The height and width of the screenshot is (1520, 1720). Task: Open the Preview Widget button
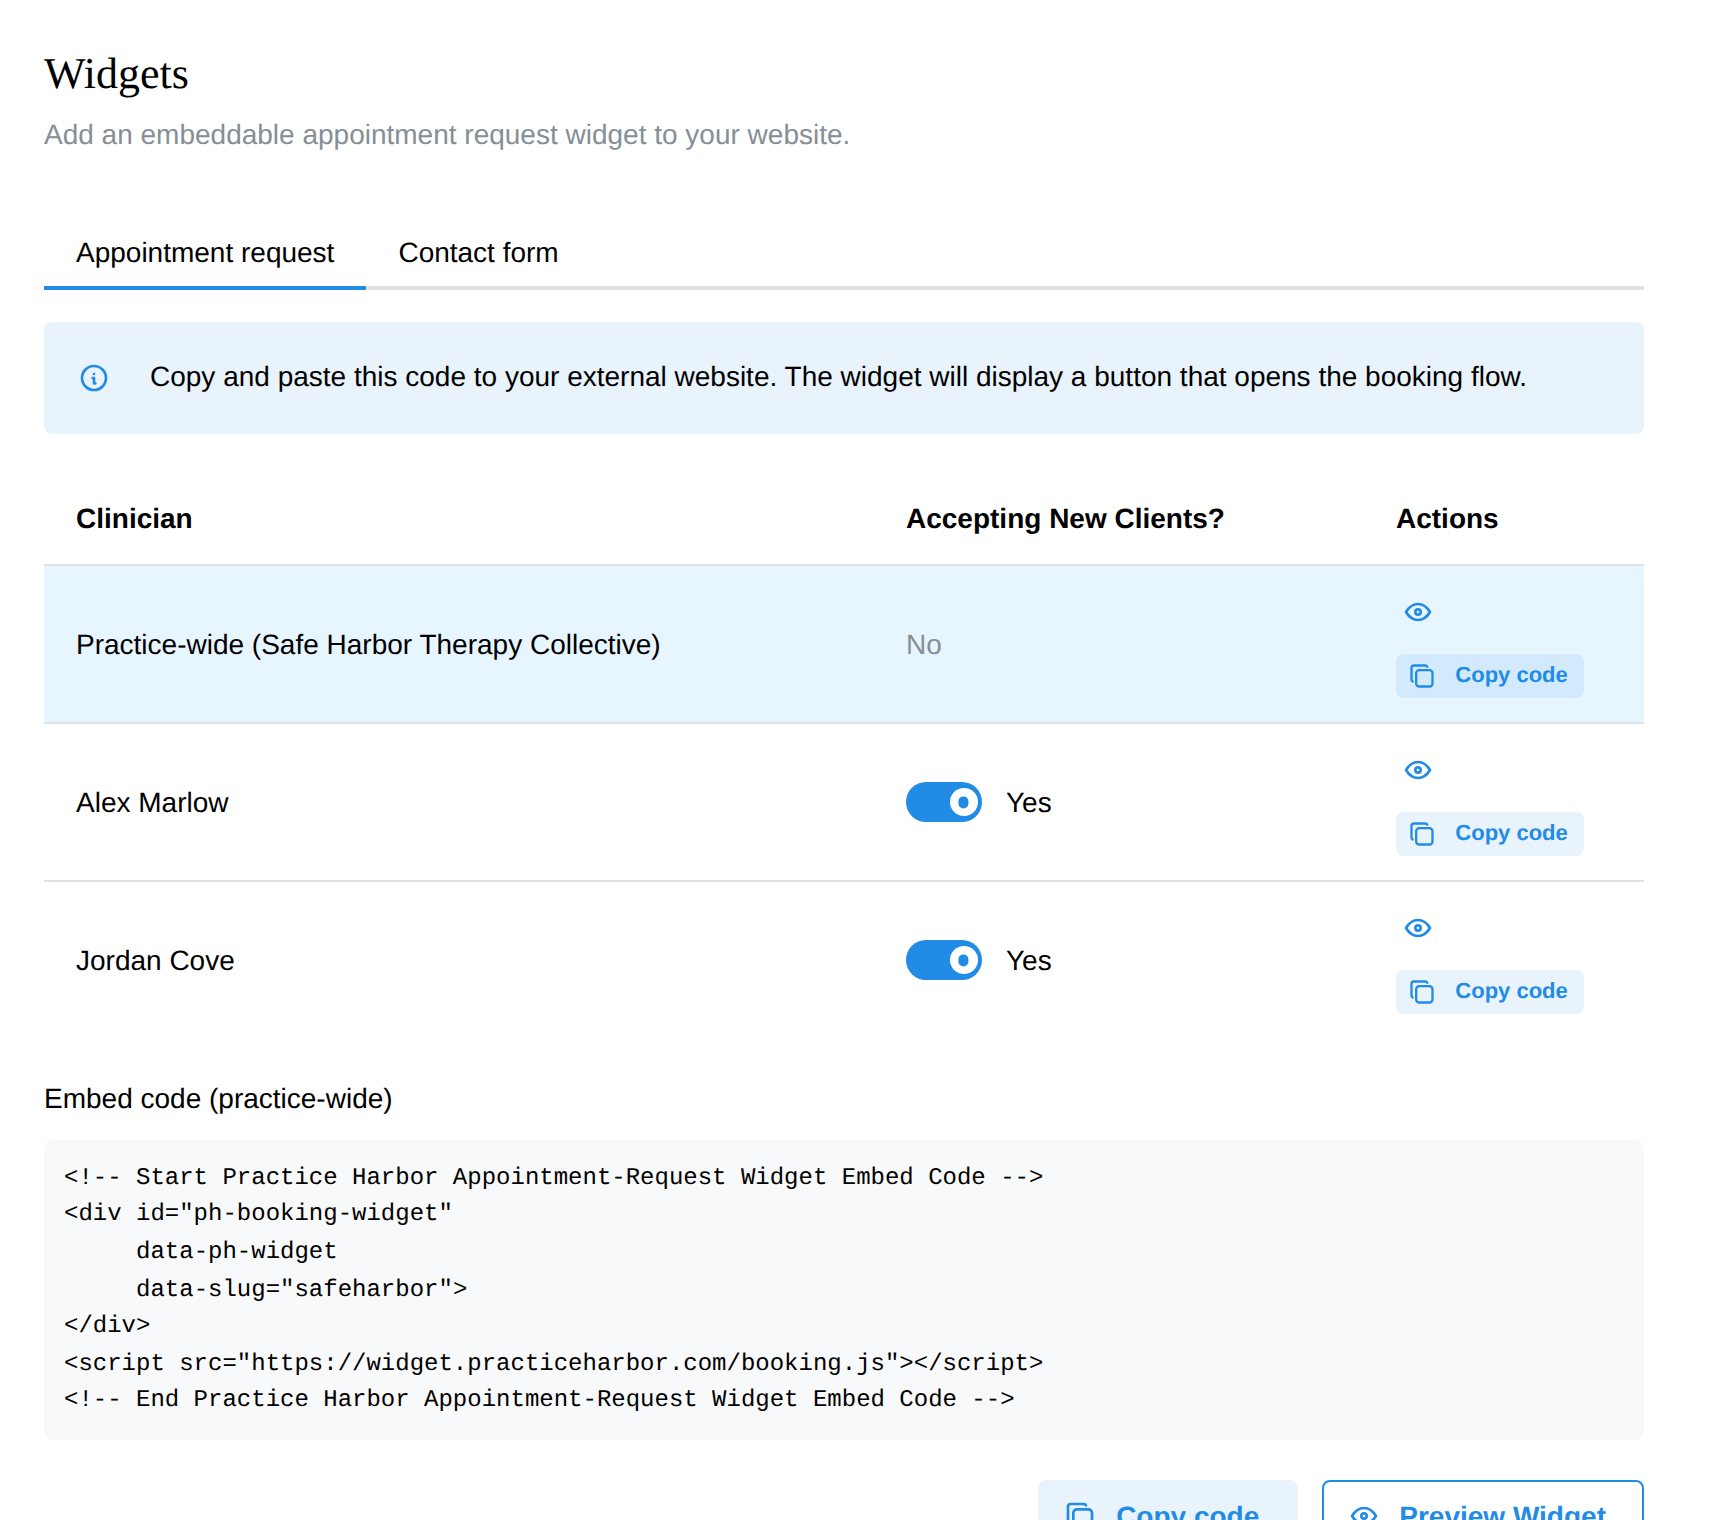[1482, 1502]
